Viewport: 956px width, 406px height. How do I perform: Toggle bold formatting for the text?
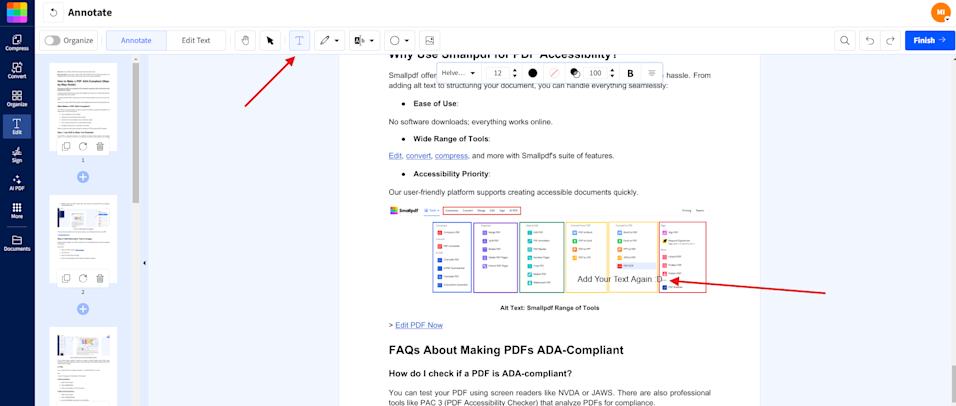point(630,73)
